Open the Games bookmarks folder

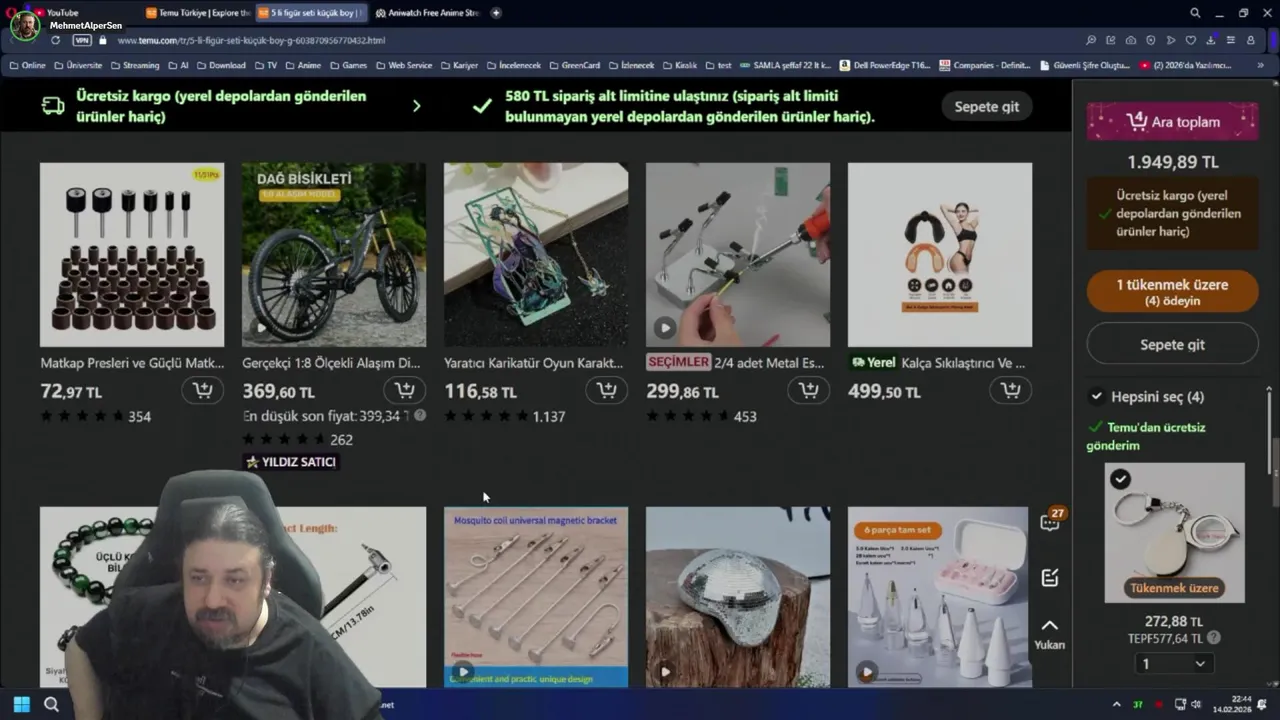coord(348,65)
